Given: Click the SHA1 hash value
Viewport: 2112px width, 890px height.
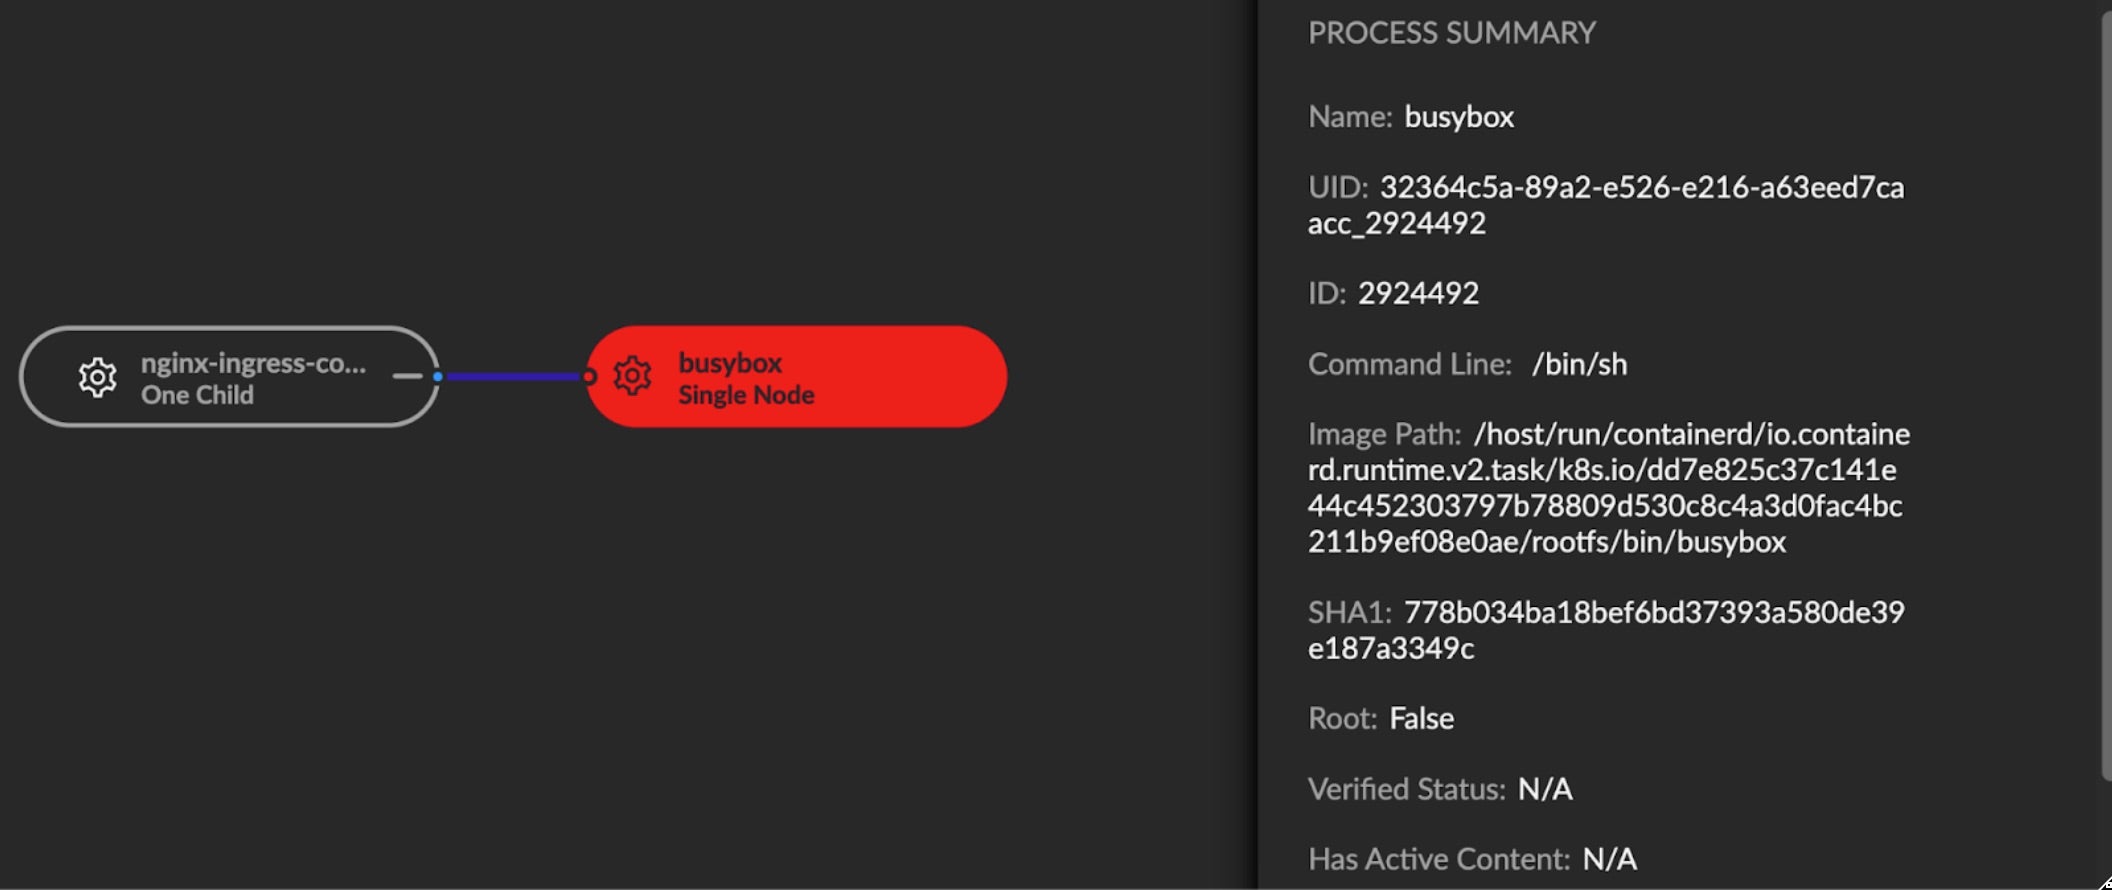Looking at the screenshot, I should (x=1653, y=612).
